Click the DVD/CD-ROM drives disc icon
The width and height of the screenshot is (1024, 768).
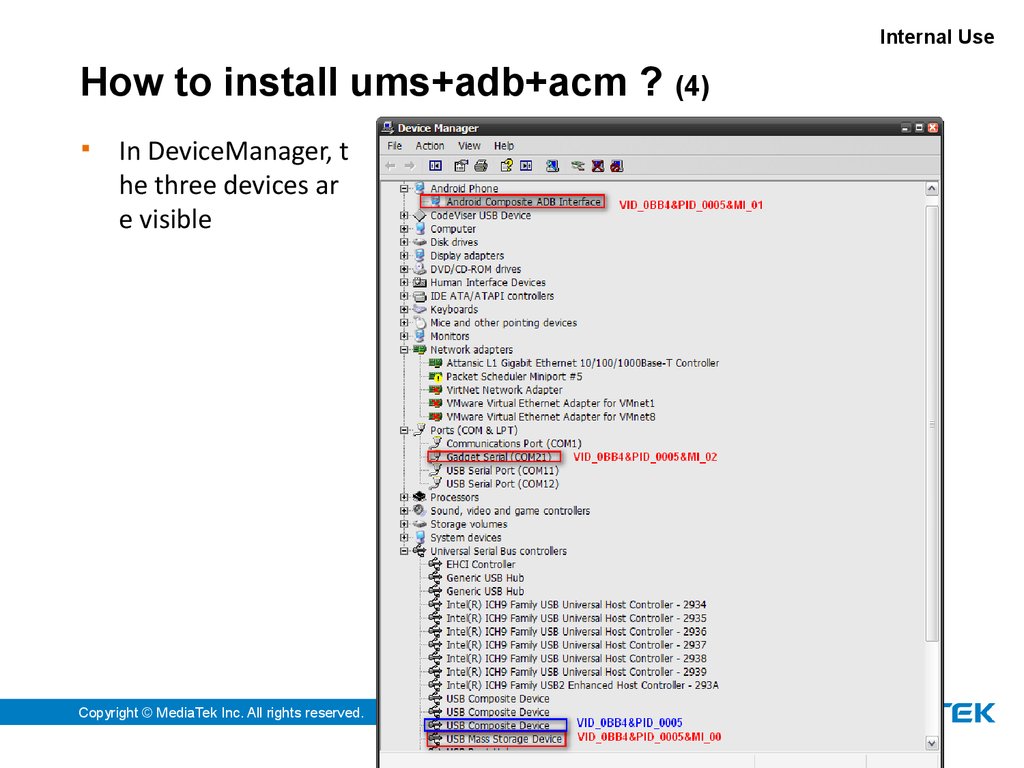tap(420, 269)
